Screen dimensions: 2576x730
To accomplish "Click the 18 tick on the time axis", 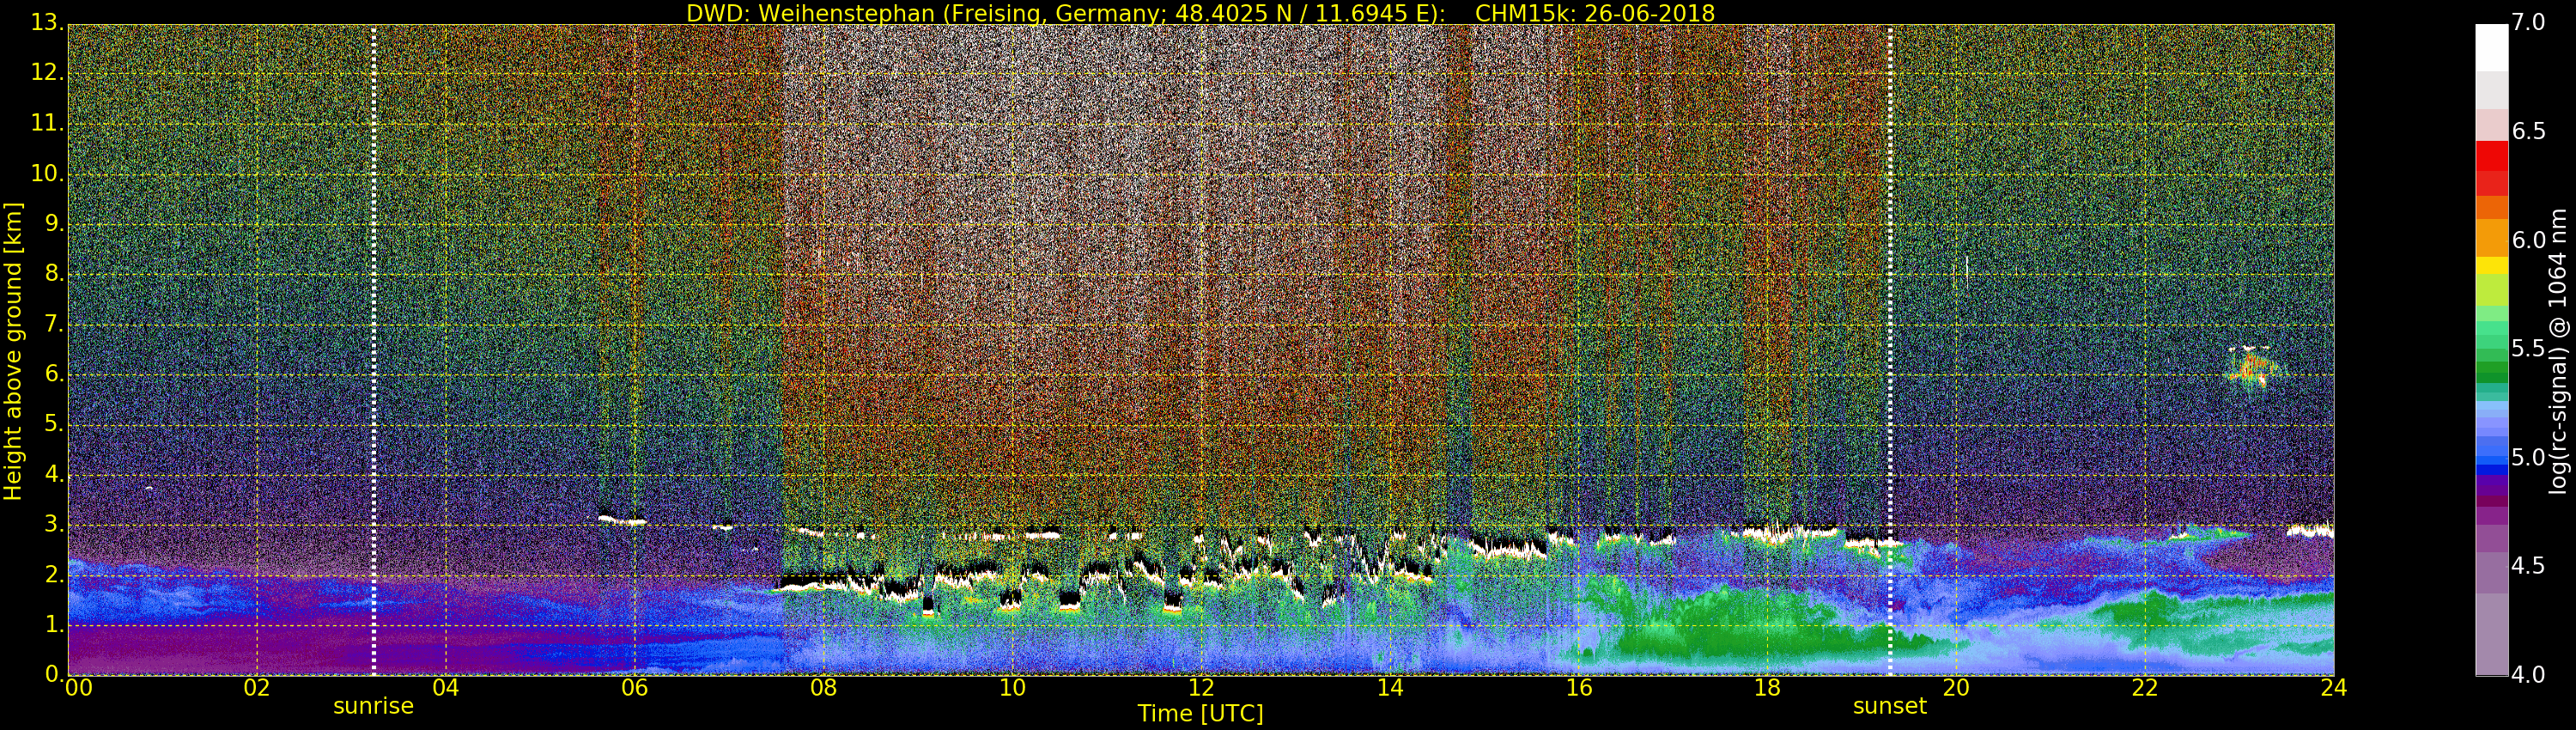I will pos(1768,688).
